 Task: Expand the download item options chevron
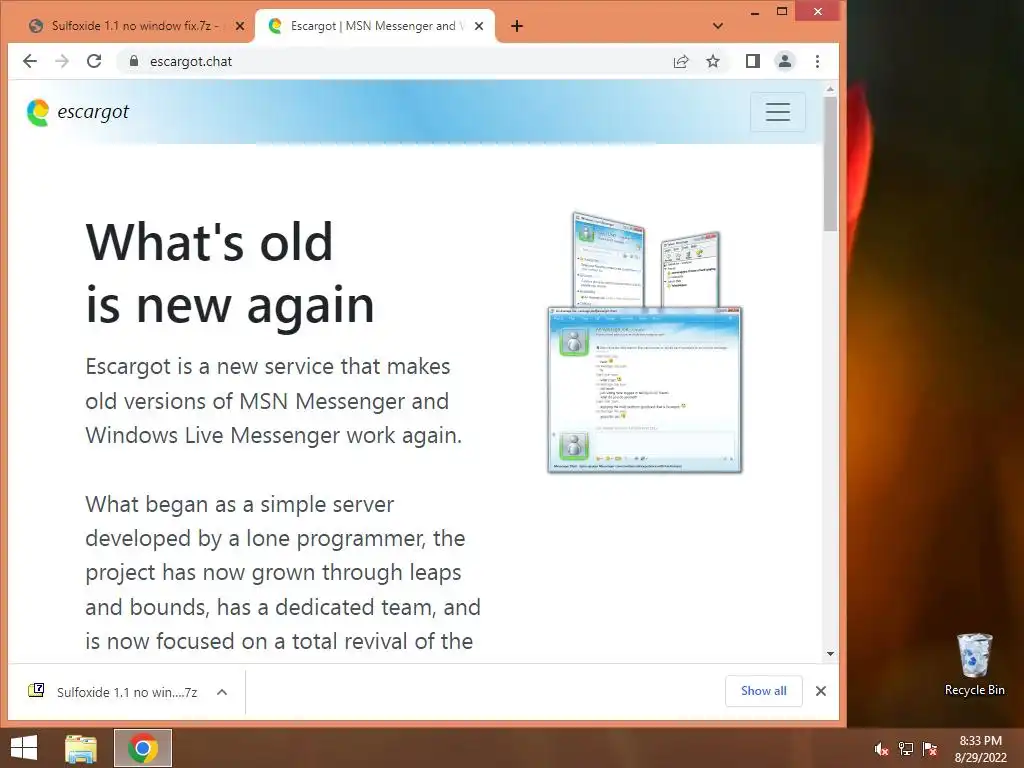[x=222, y=692]
